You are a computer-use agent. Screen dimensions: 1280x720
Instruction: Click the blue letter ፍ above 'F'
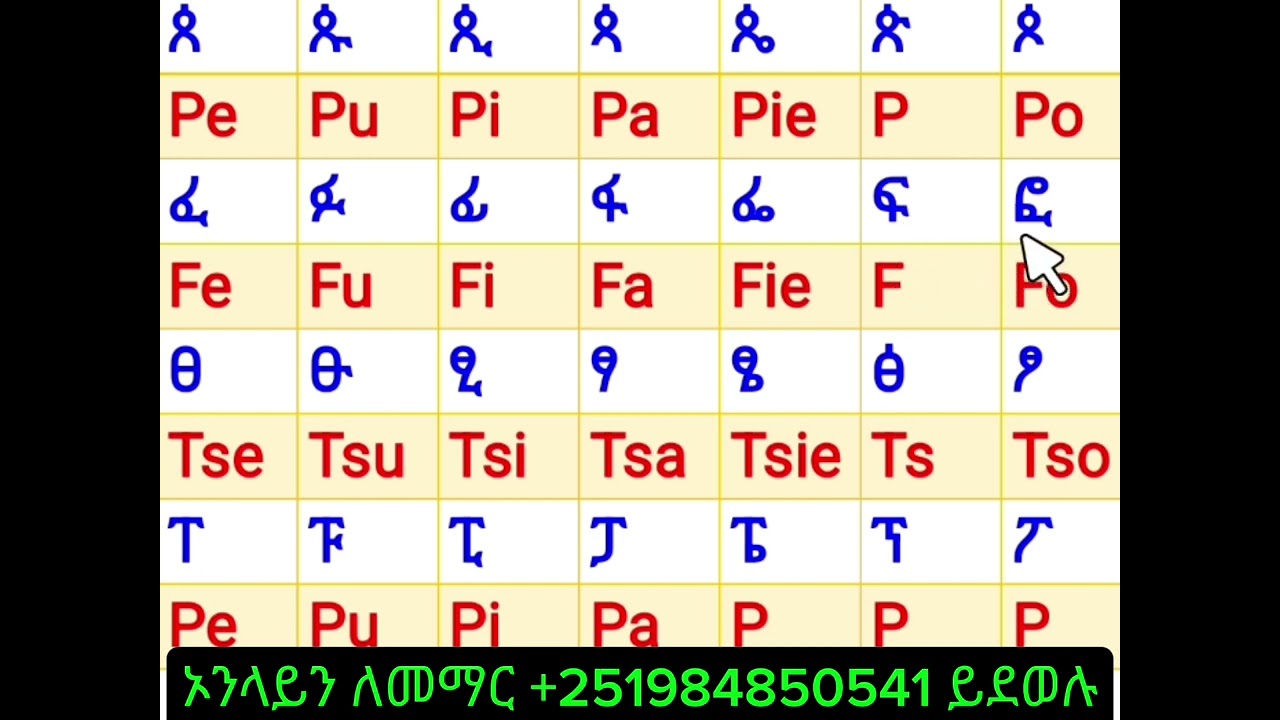(x=892, y=199)
